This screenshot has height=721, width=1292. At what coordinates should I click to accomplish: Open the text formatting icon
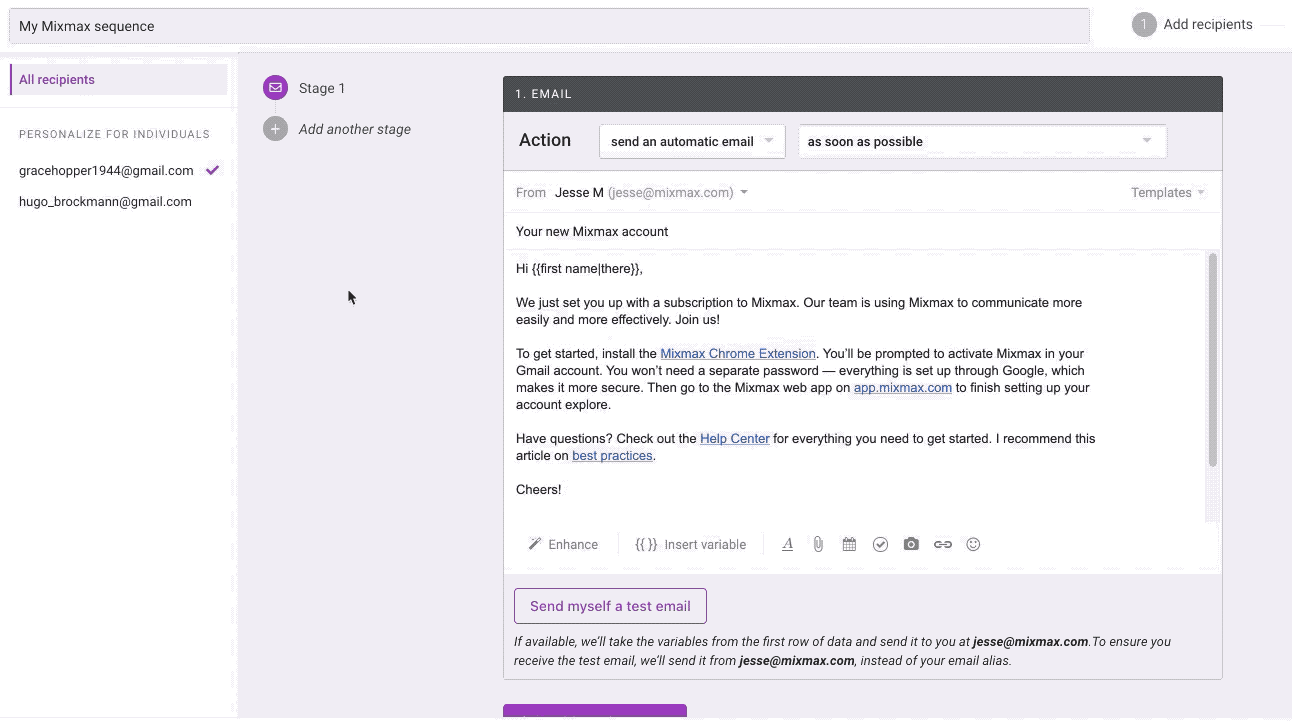(787, 544)
